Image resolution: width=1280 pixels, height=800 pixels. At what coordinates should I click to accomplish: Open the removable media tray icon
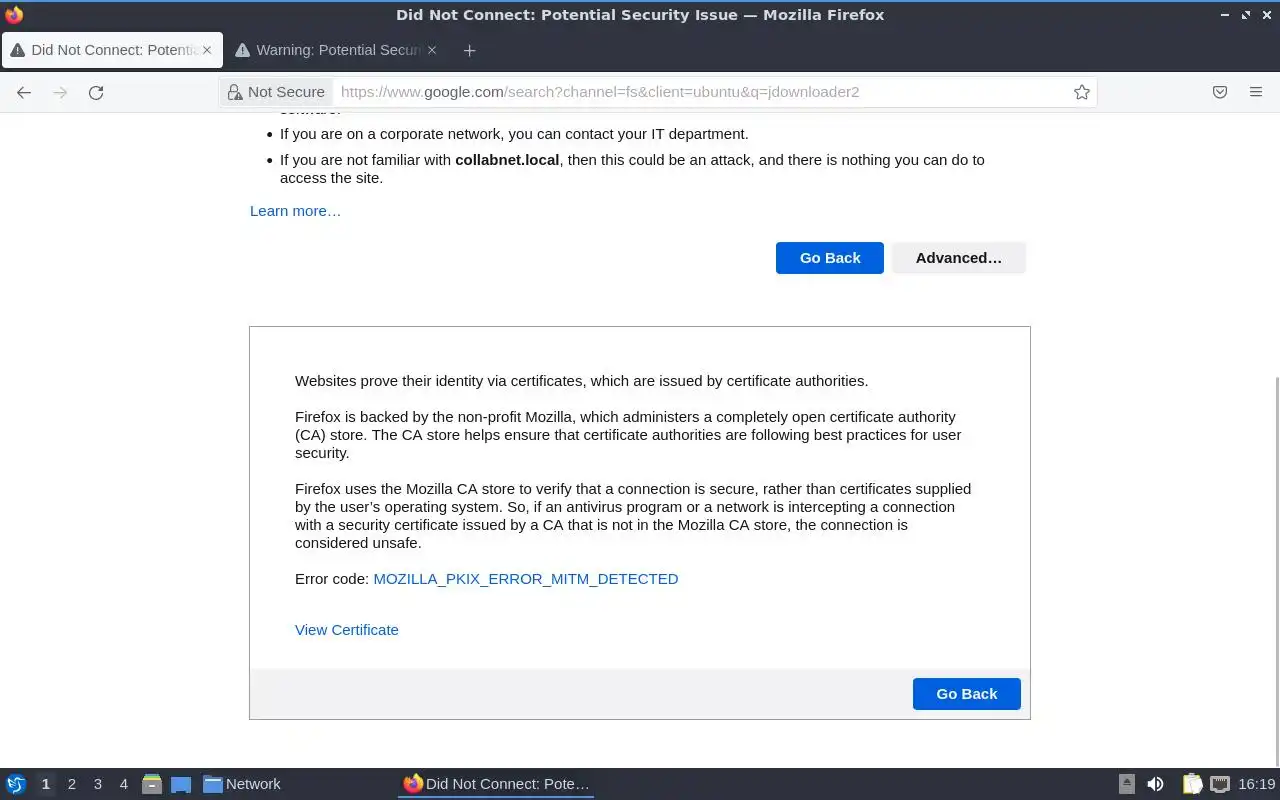pos(1127,784)
